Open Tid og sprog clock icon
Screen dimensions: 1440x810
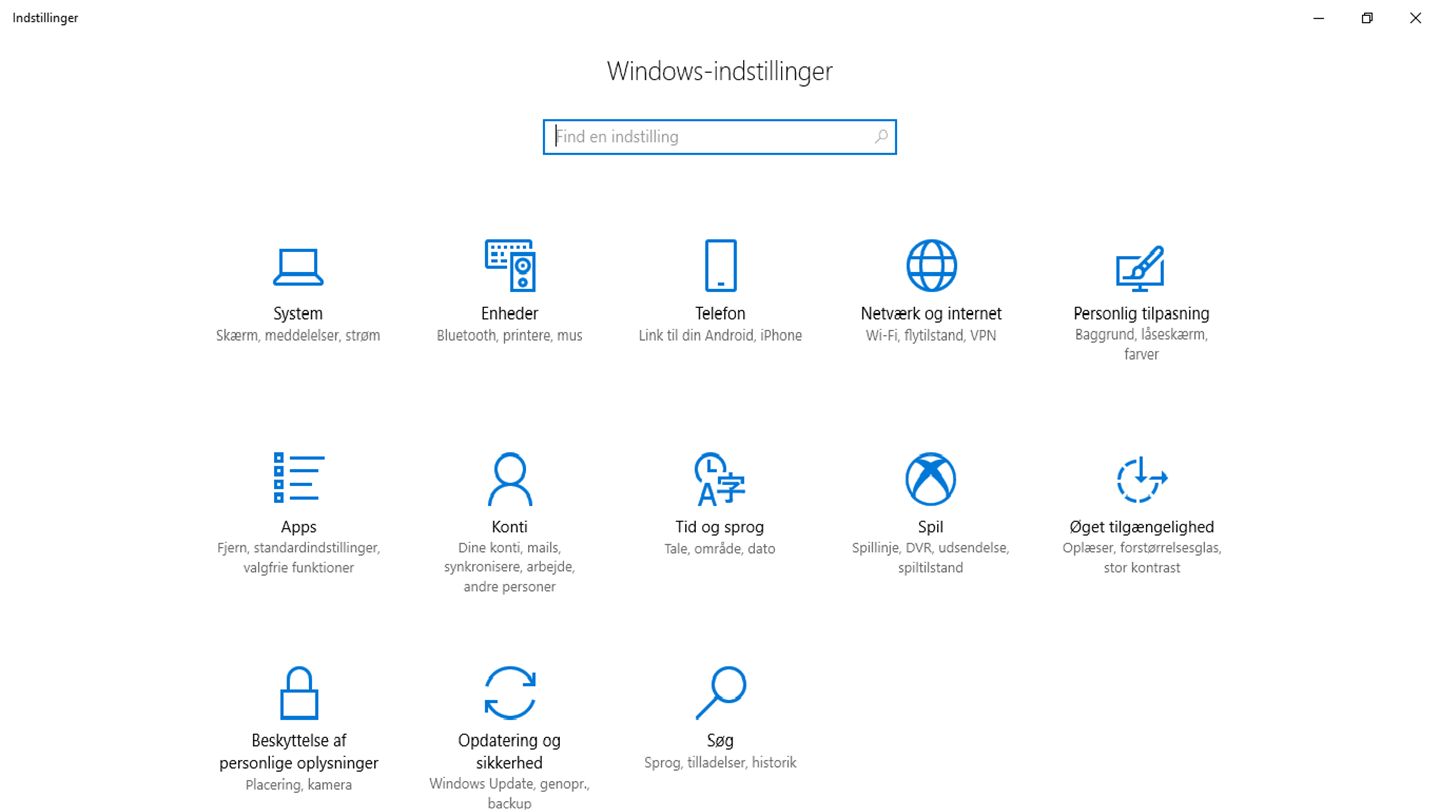click(720, 479)
